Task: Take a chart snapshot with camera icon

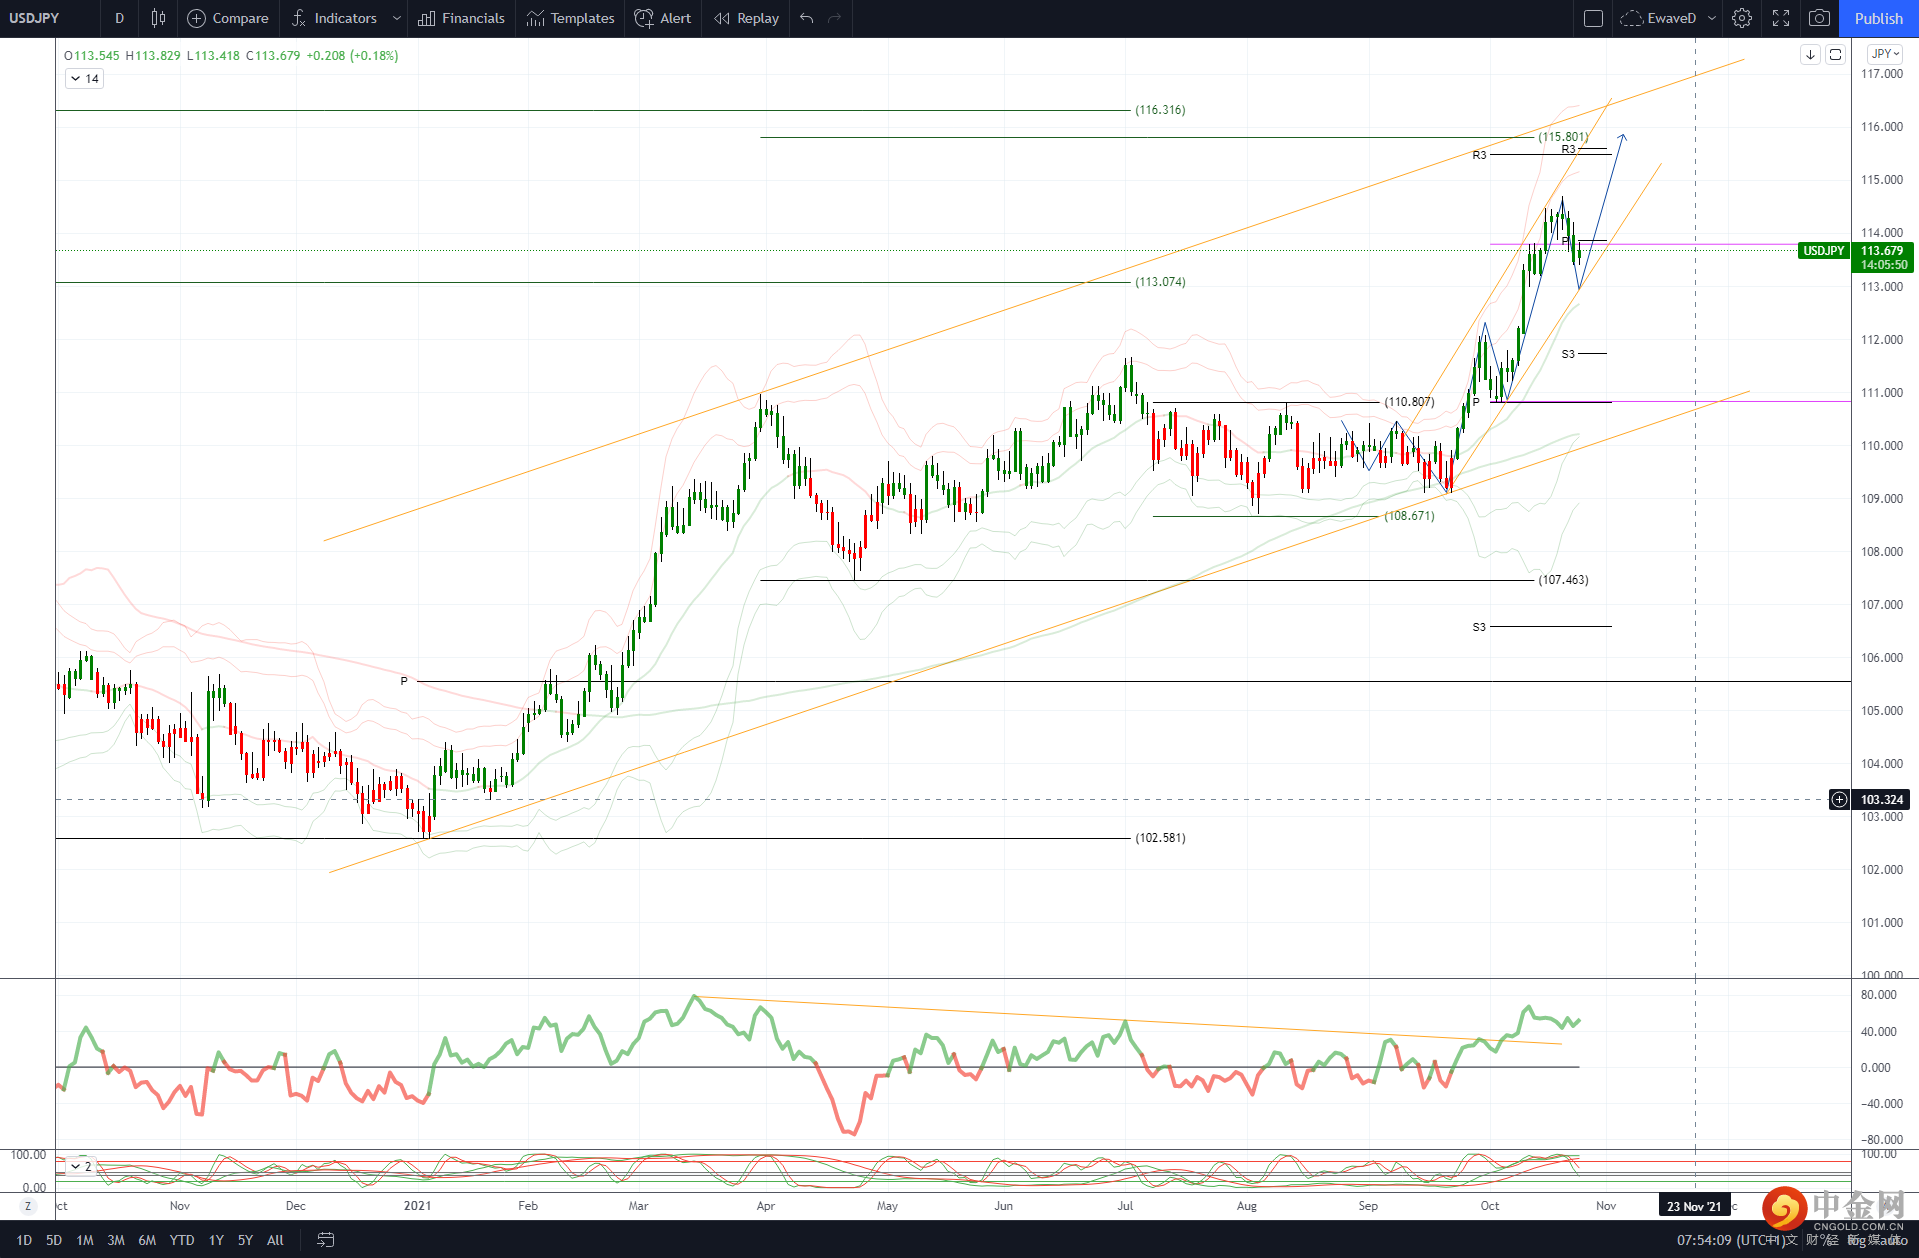Action: [x=1820, y=18]
